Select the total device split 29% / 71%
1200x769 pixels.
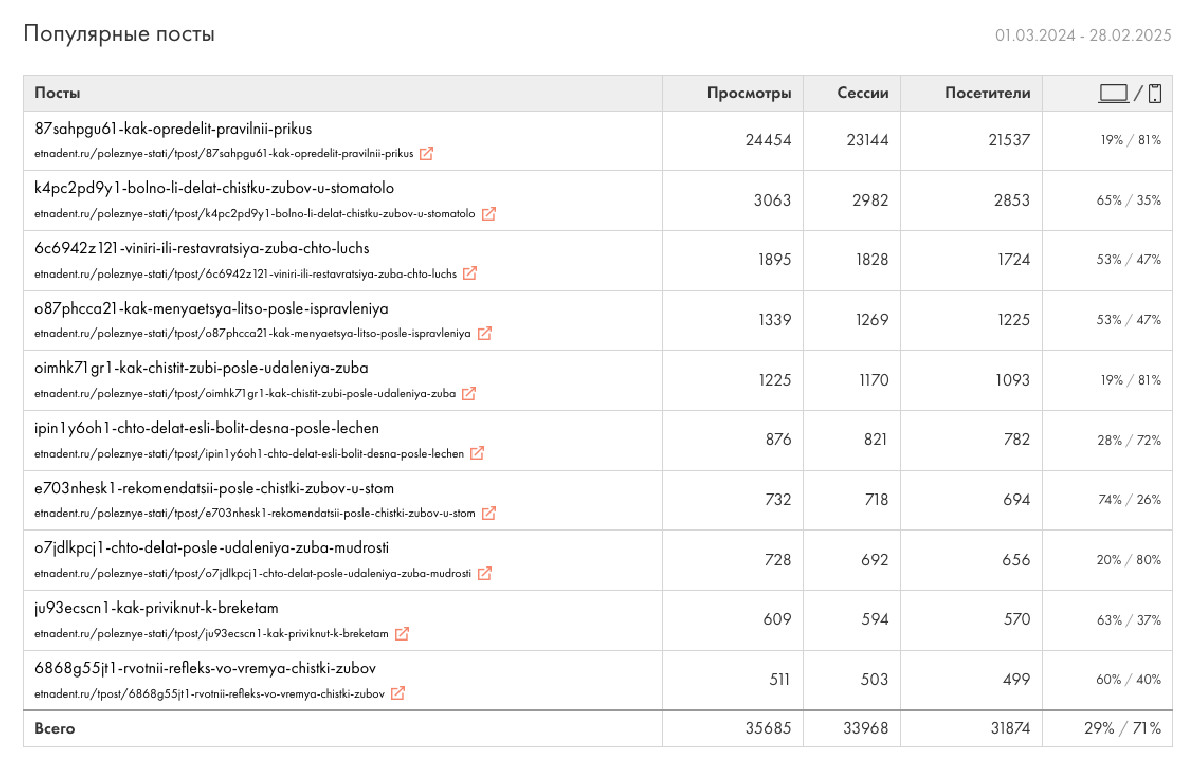1123,729
